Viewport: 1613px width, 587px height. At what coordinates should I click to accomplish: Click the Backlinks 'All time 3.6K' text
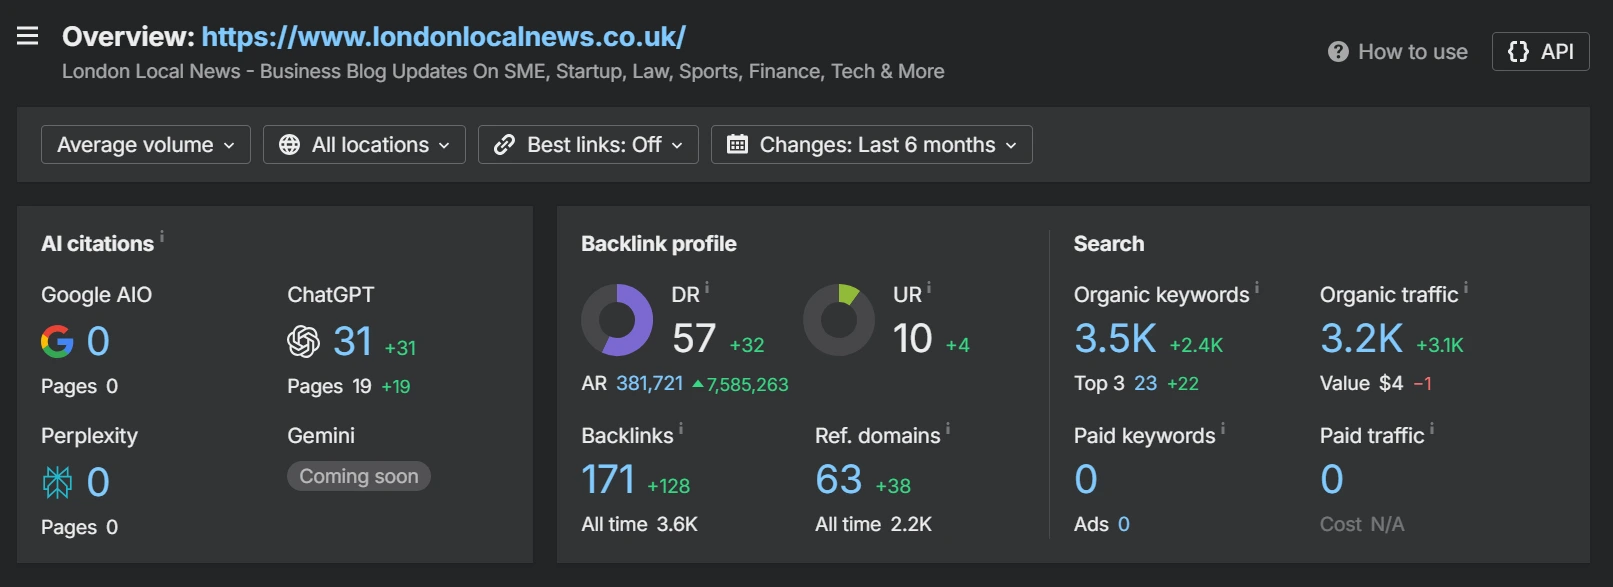tap(640, 524)
